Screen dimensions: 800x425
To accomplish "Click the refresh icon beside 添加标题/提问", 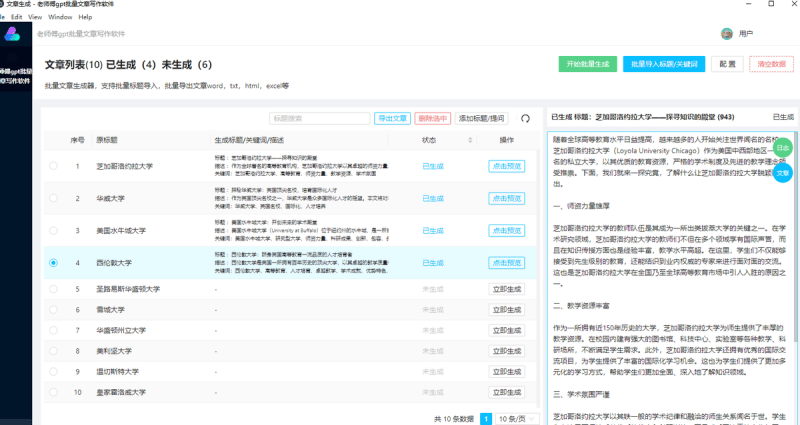I will (x=525, y=118).
